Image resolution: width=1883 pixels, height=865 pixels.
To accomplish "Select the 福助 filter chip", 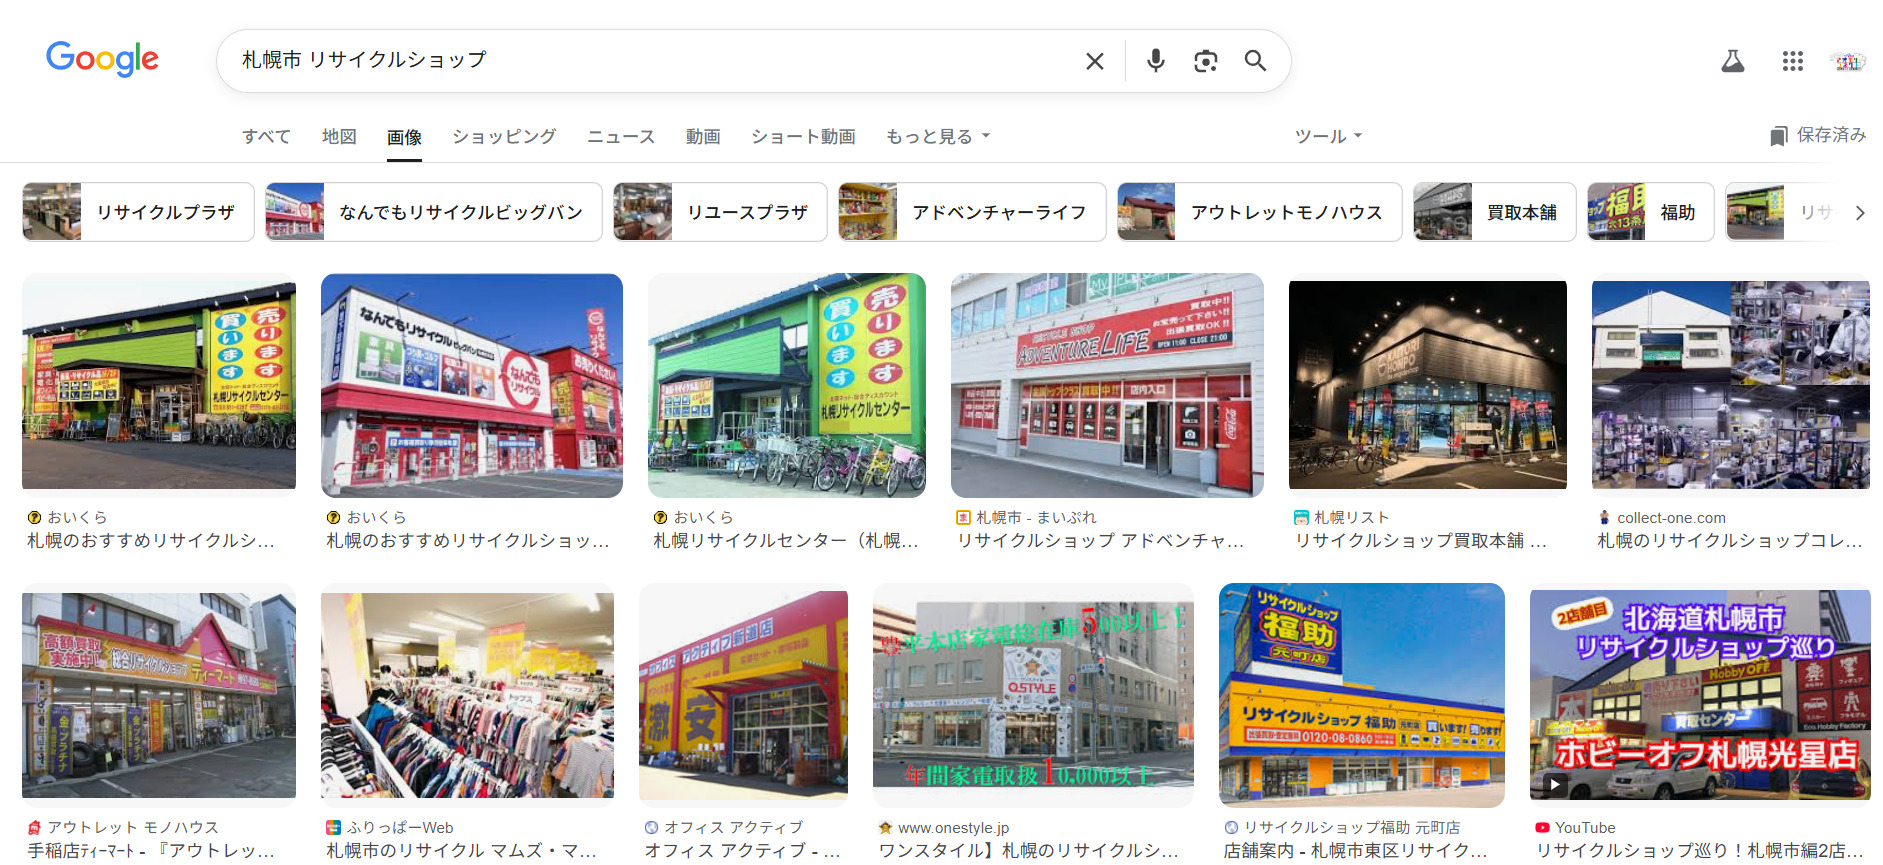I will point(1650,212).
